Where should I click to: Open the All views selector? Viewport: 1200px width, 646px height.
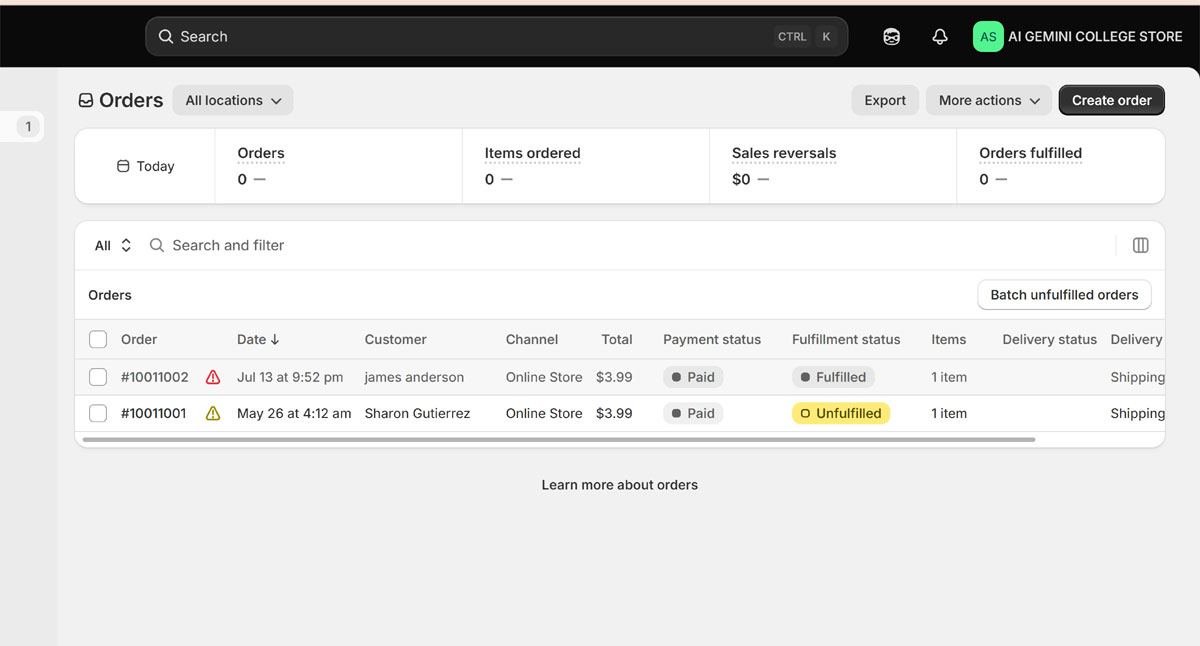coord(113,245)
